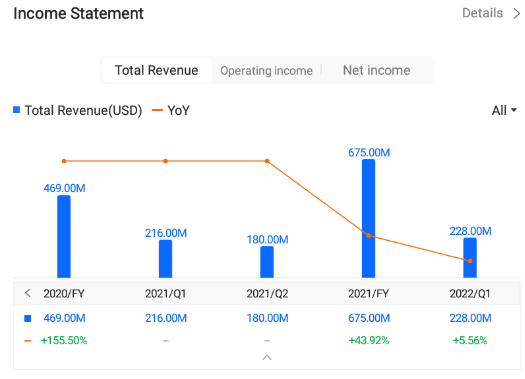Open the All period dropdown
Screen dimensions: 525x379
click(504, 110)
